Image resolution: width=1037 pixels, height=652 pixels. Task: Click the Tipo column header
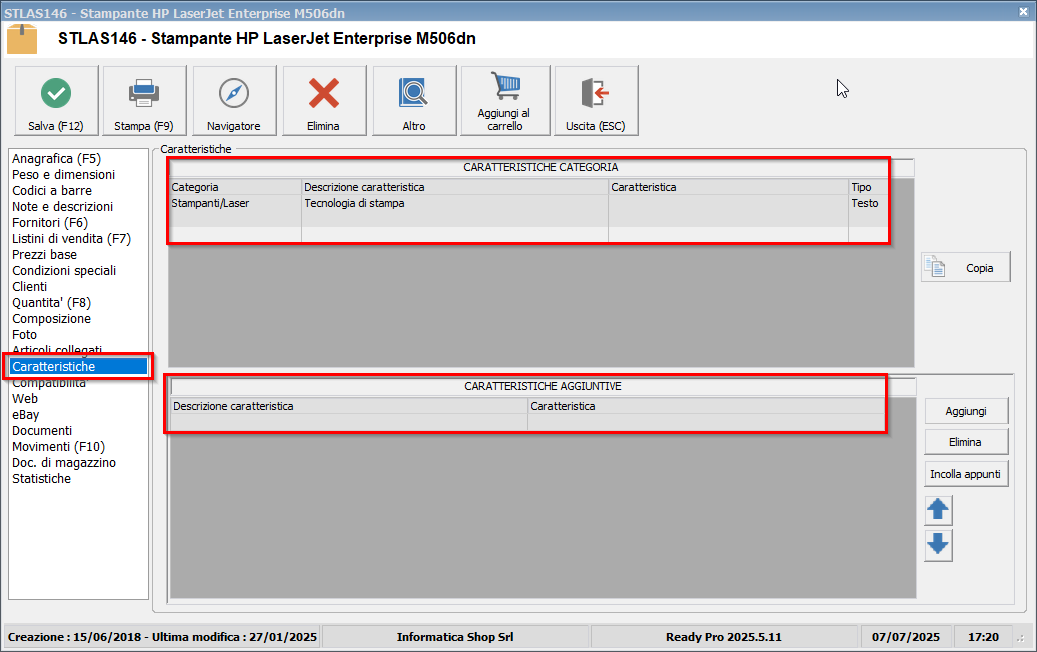[x=868, y=187]
